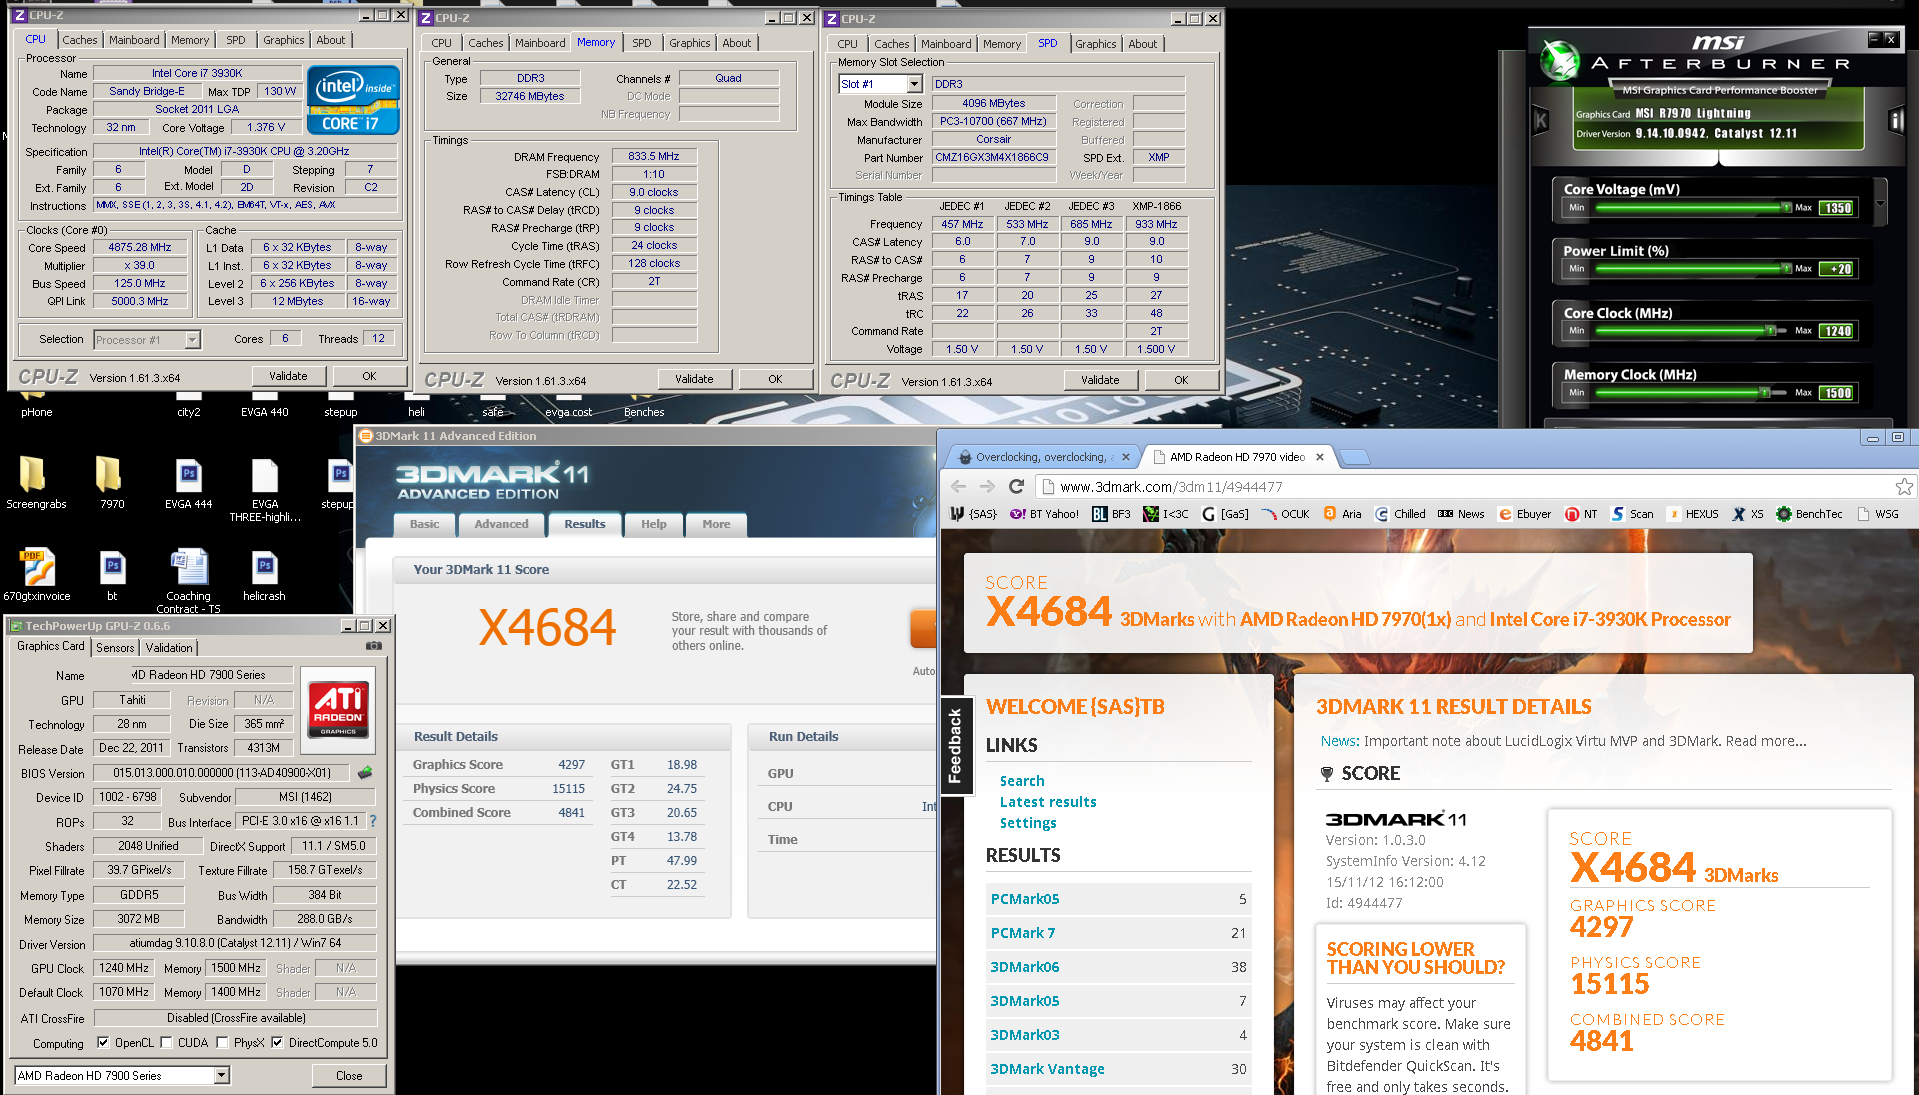
Task: Open the BT Yahoo! bookmark
Action: 1044,514
